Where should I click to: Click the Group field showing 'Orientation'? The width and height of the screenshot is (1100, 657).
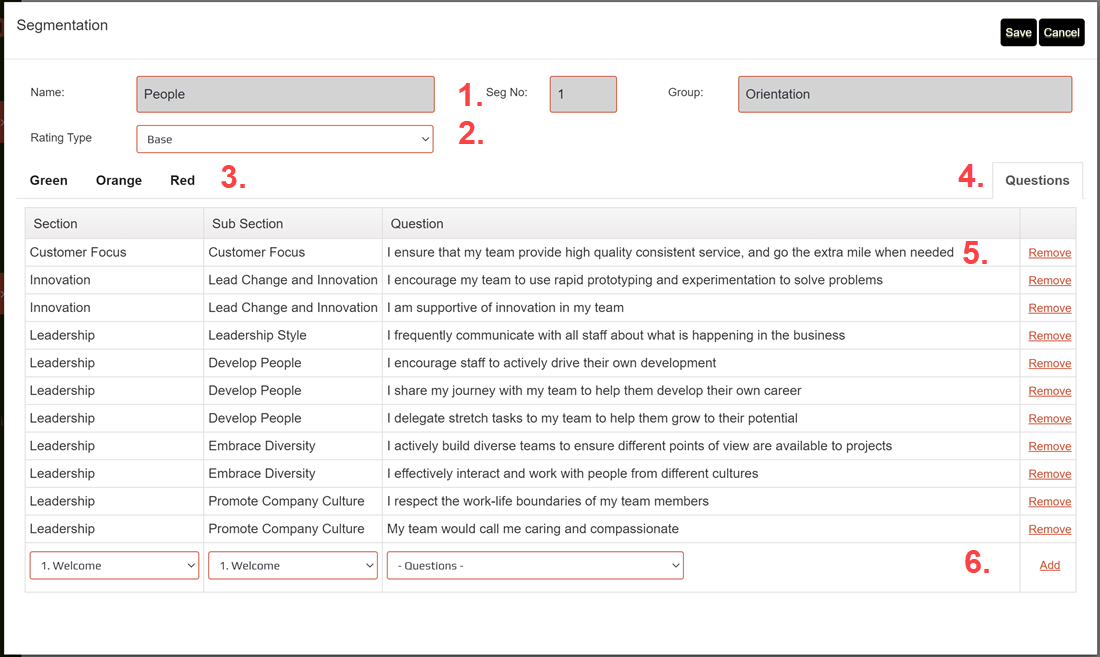pyautogui.click(x=904, y=93)
